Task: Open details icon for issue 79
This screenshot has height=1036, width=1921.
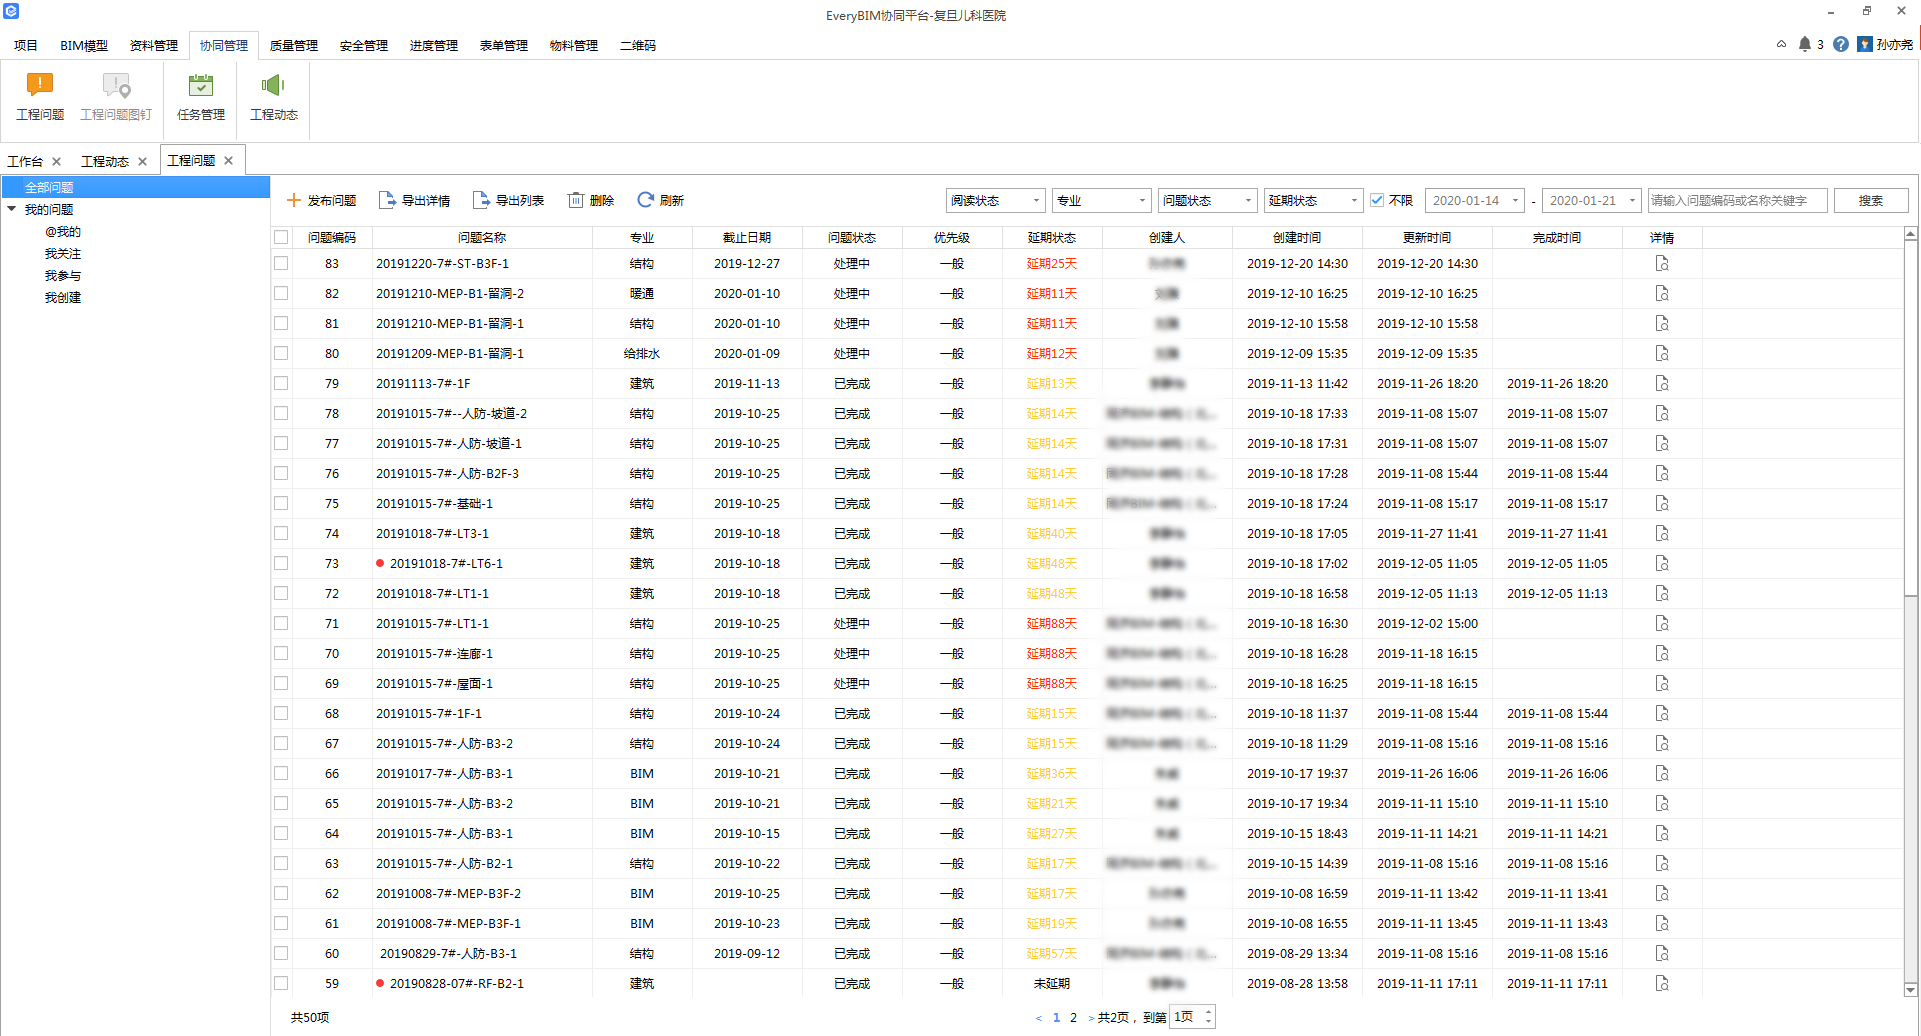Action: [x=1662, y=383]
